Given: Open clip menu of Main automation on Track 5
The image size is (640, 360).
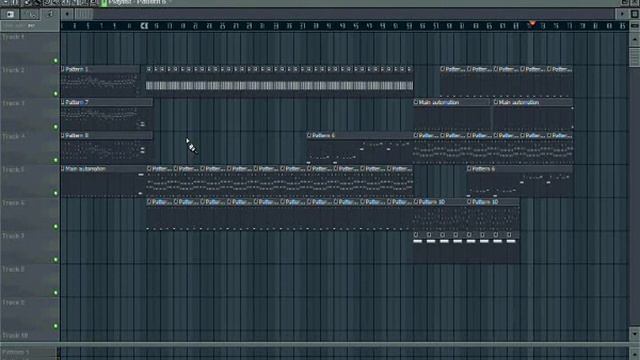Looking at the screenshot, I should click(63, 169).
